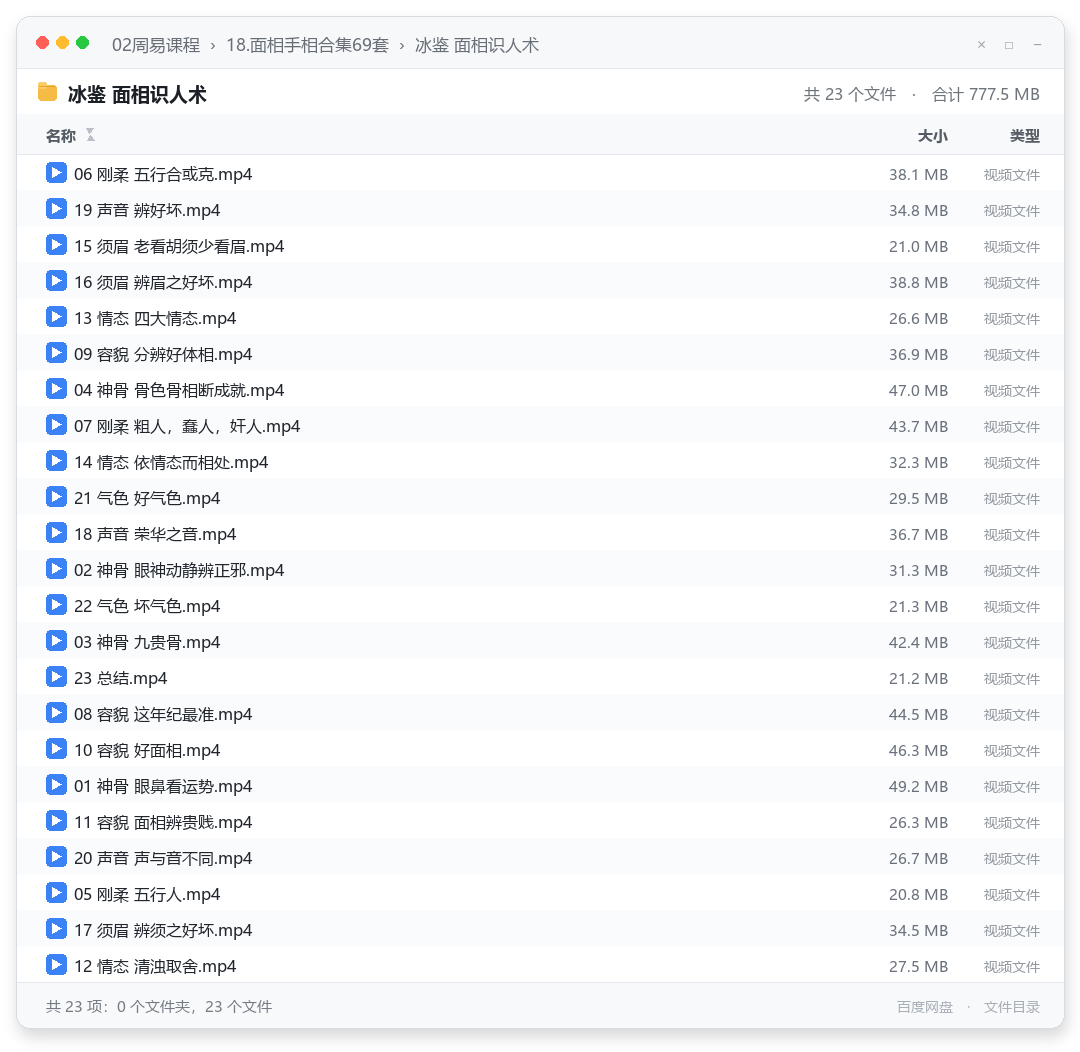Sort the file list by 大小 column
This screenshot has width=1080, height=1052.
(933, 136)
